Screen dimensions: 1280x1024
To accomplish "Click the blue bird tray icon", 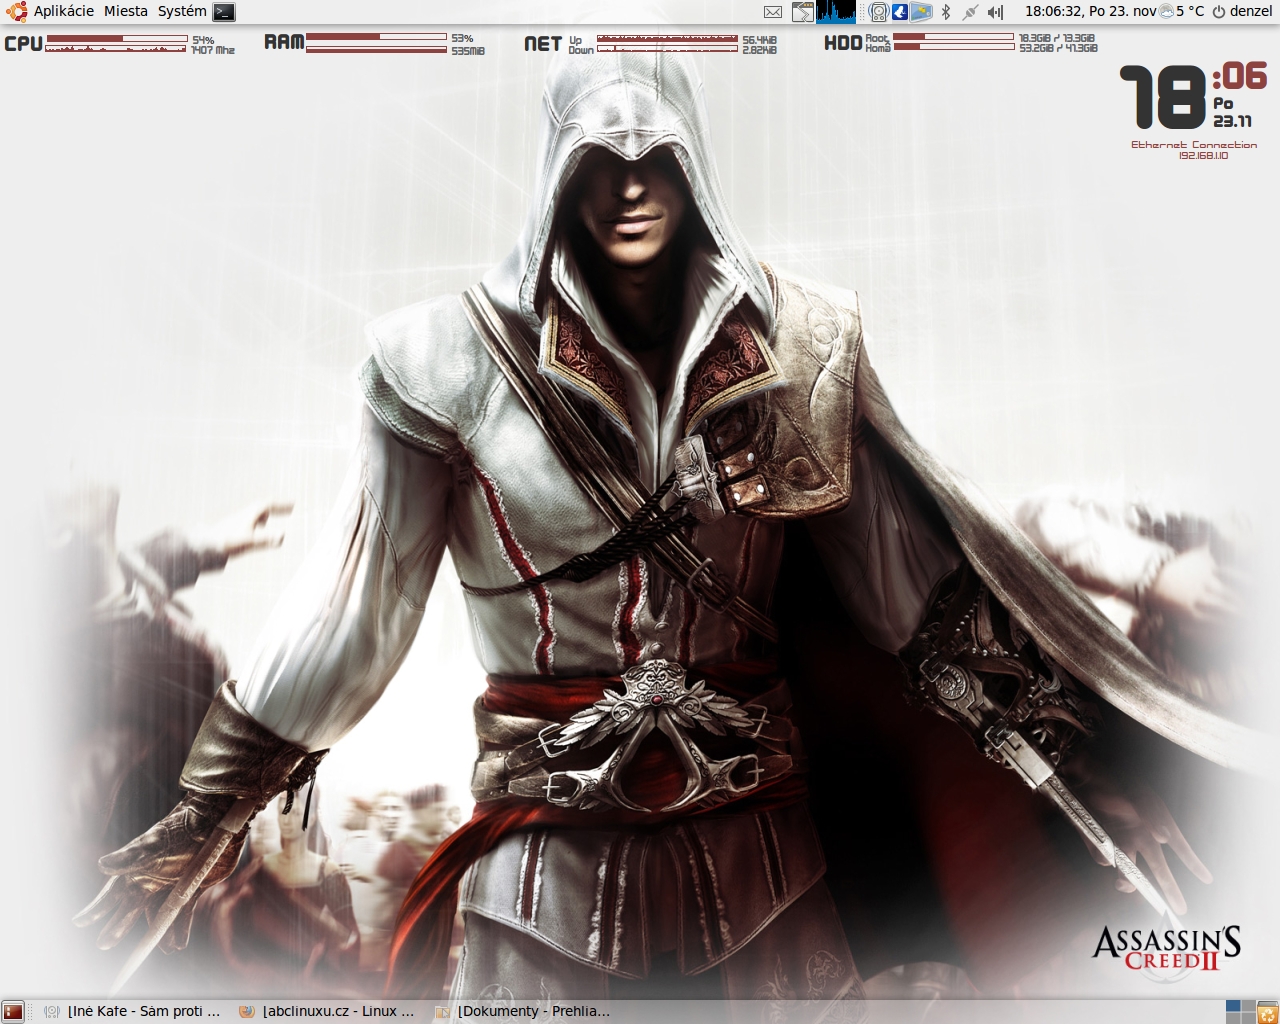I will coord(899,12).
